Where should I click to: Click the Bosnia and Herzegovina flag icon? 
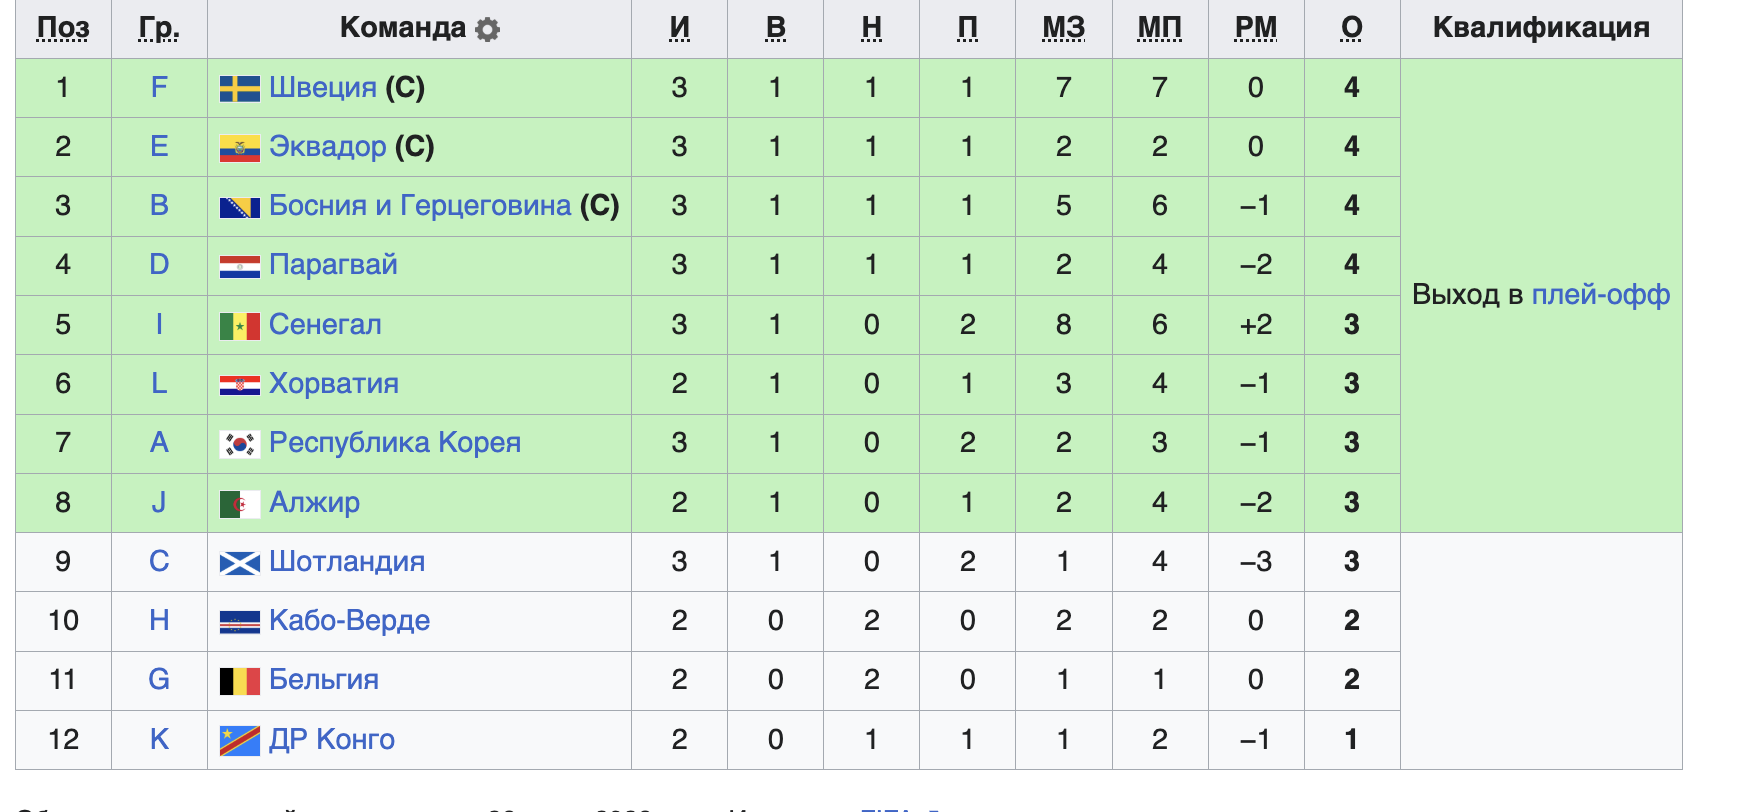tap(240, 207)
